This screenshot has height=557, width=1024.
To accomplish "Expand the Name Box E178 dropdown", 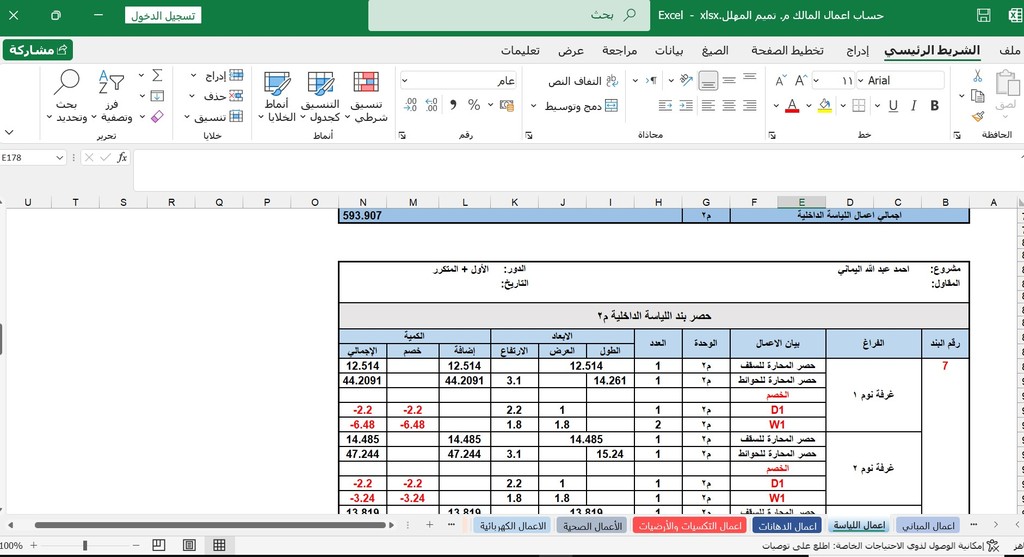I will coord(59,157).
